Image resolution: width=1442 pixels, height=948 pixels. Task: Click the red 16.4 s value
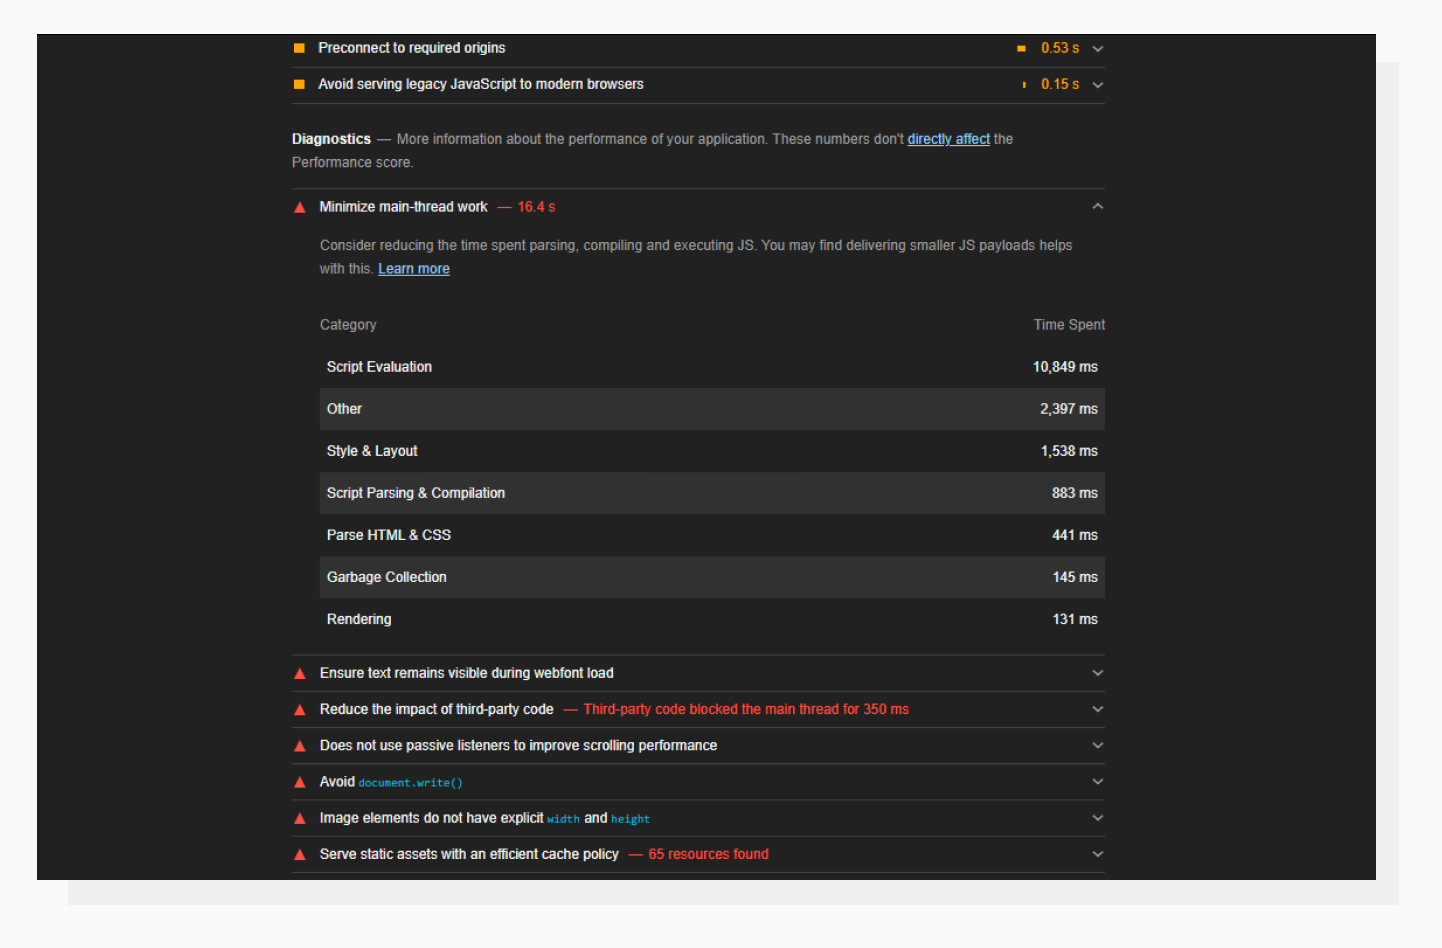coord(537,206)
